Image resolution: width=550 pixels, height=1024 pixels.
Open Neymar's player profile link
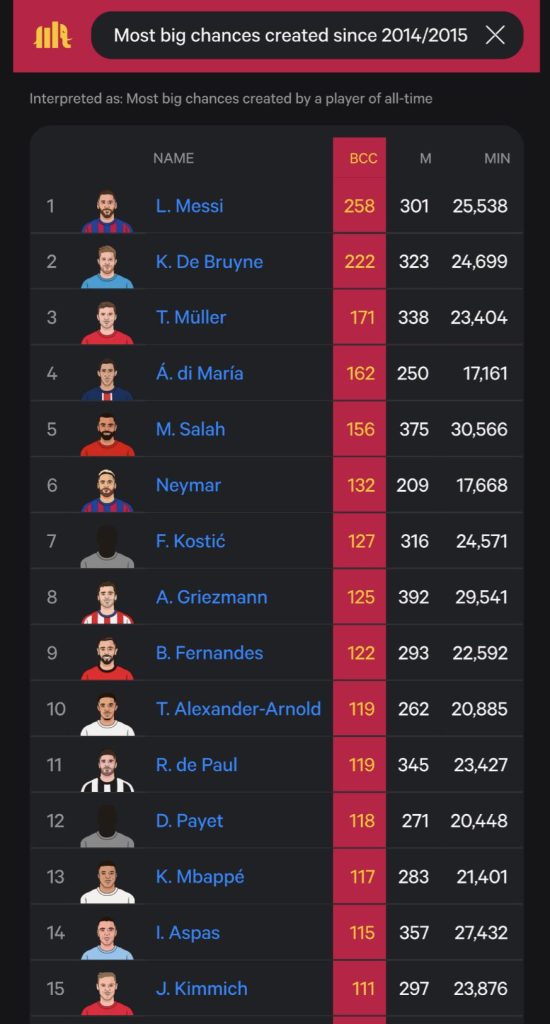point(188,485)
